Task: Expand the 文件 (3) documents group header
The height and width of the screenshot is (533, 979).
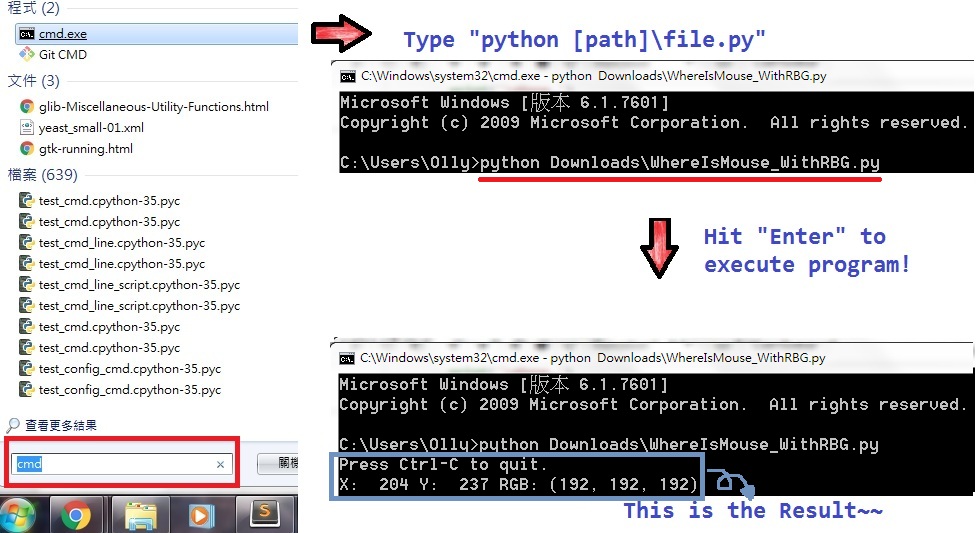Action: (x=33, y=80)
